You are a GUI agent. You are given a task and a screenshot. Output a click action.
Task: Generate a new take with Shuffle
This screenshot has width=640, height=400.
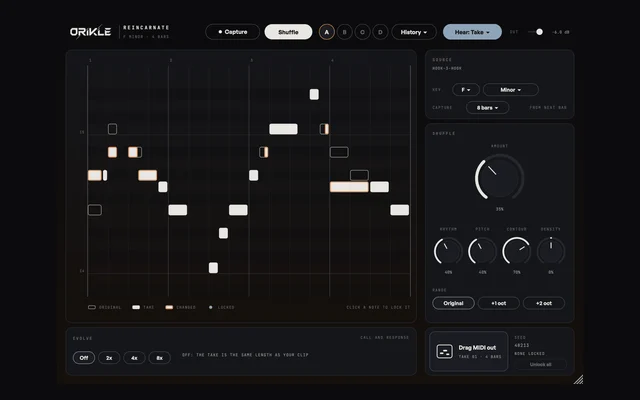[x=288, y=32]
